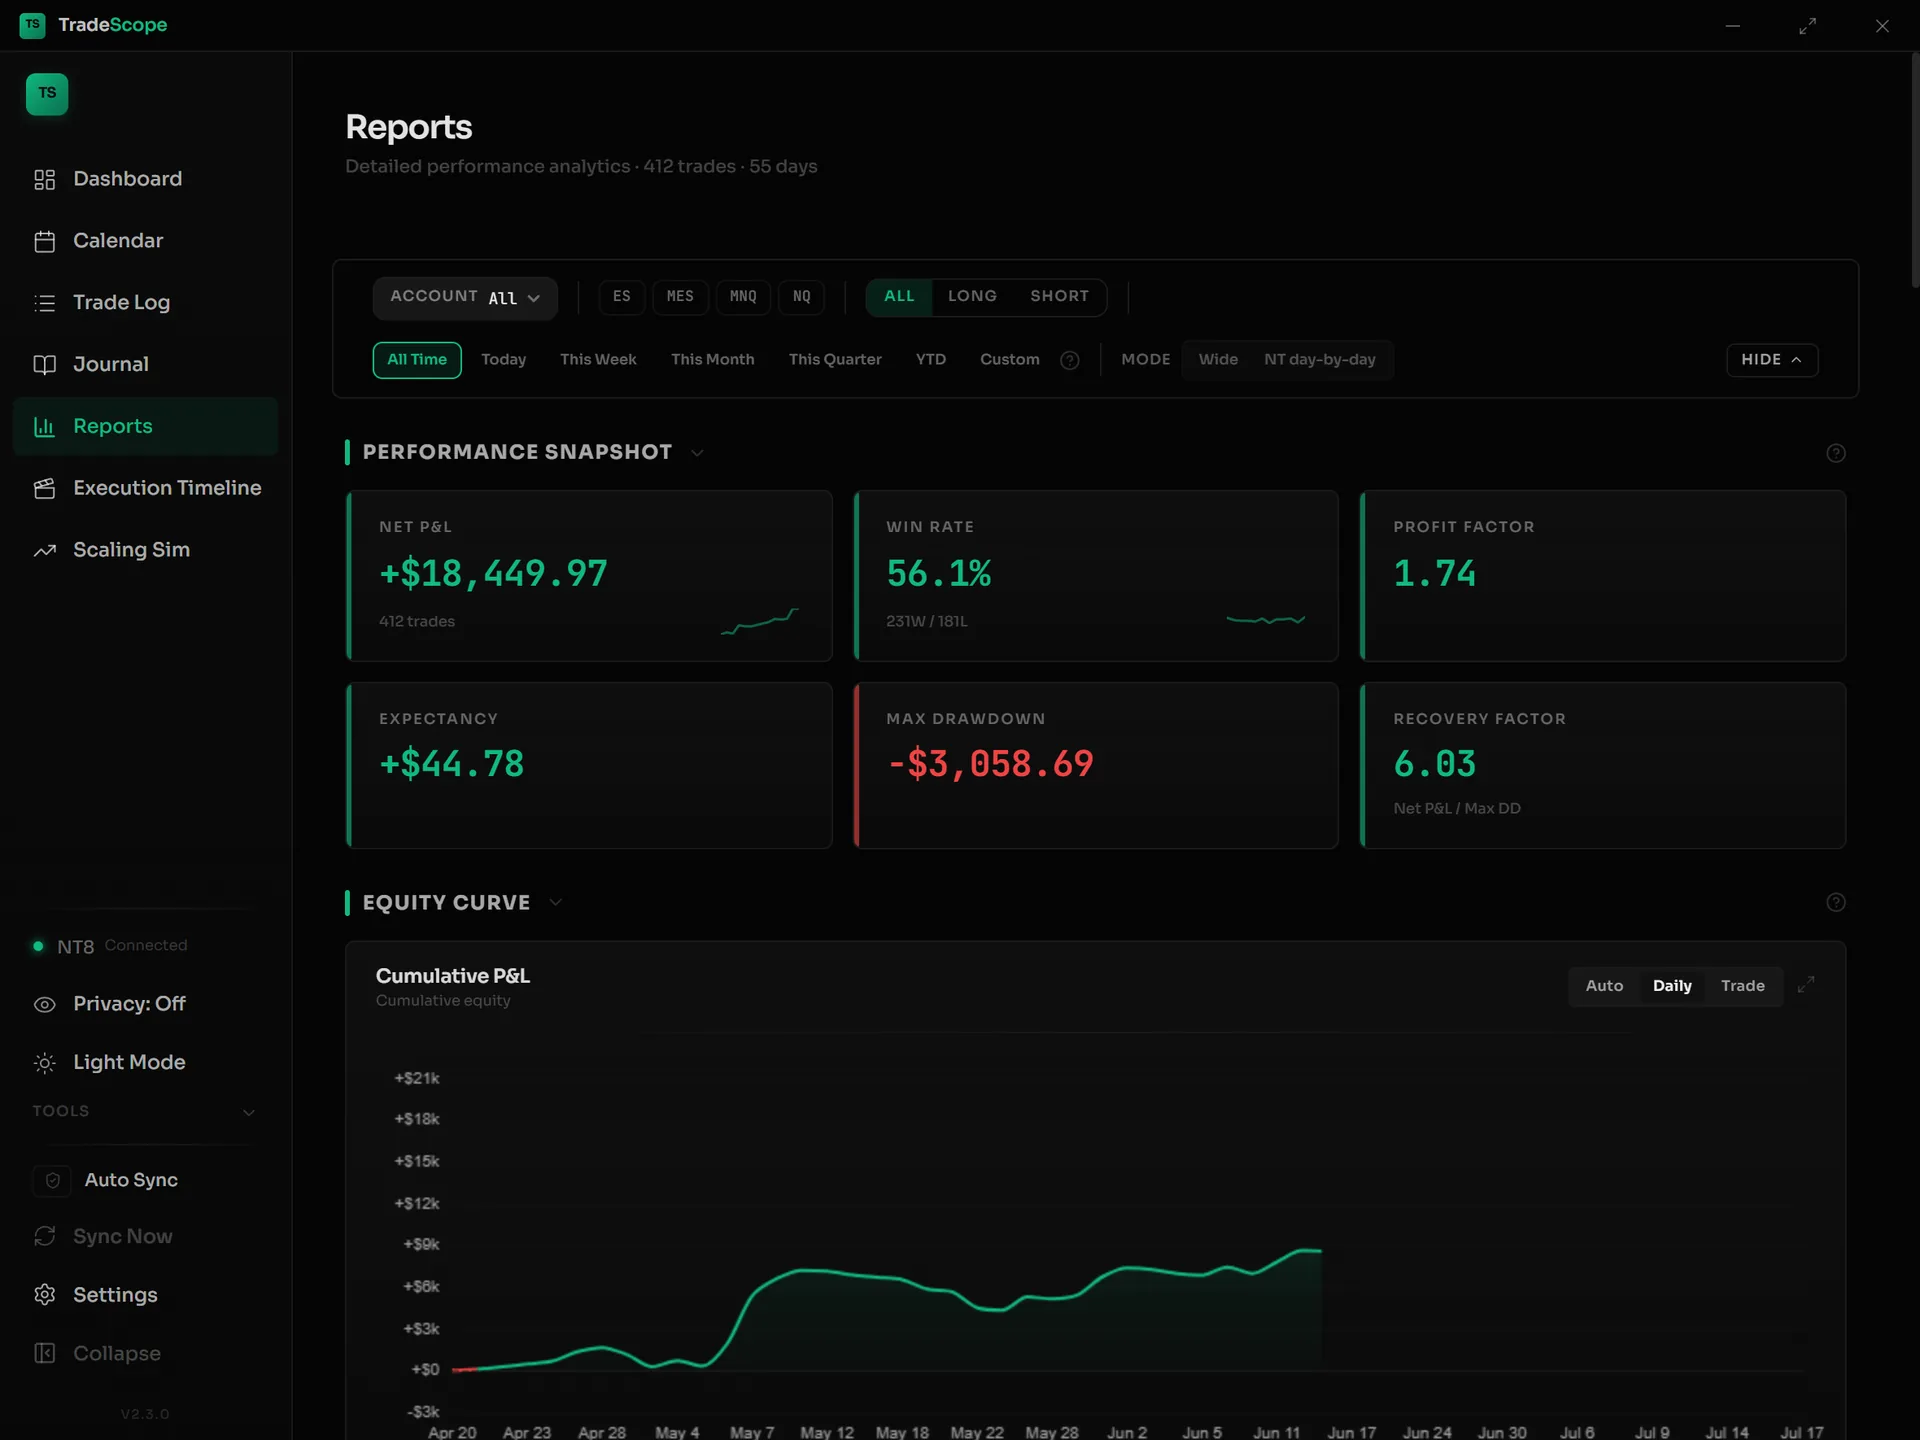The image size is (1920, 1440).
Task: Click the Profit Factor card
Action: (x=1603, y=576)
